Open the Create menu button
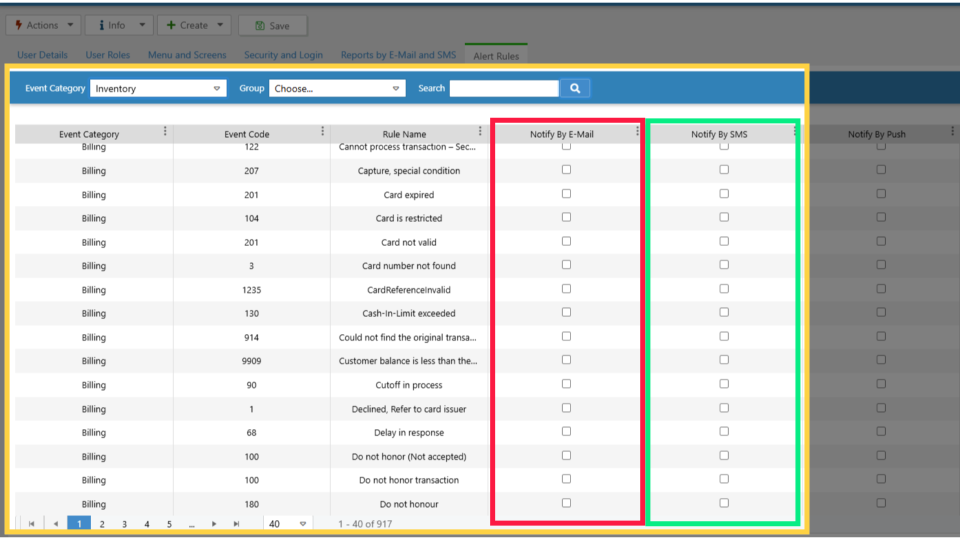 coord(194,25)
